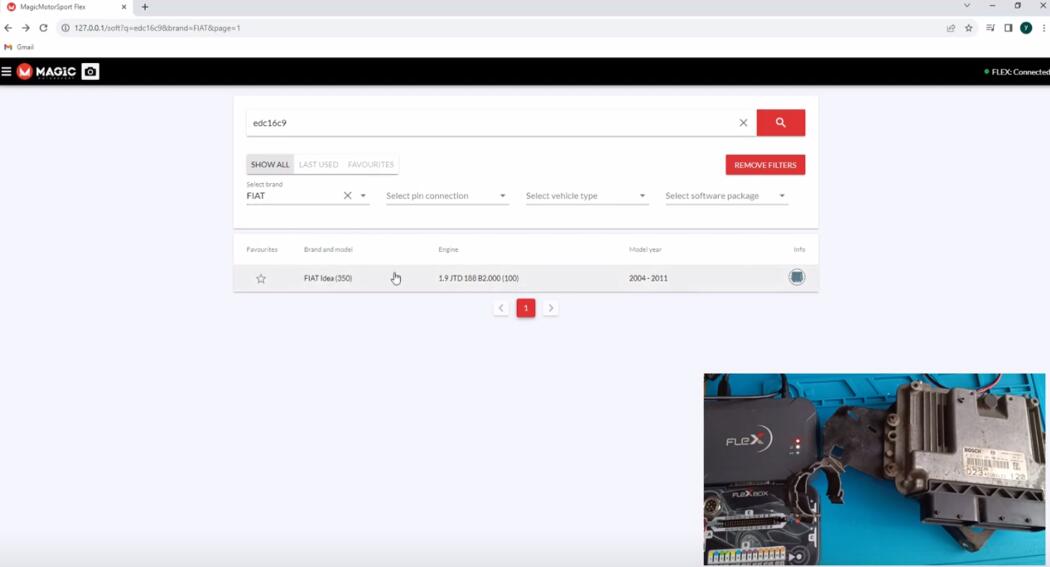1050x567 pixels.
Task: Go to the previous results page
Action: (501, 308)
